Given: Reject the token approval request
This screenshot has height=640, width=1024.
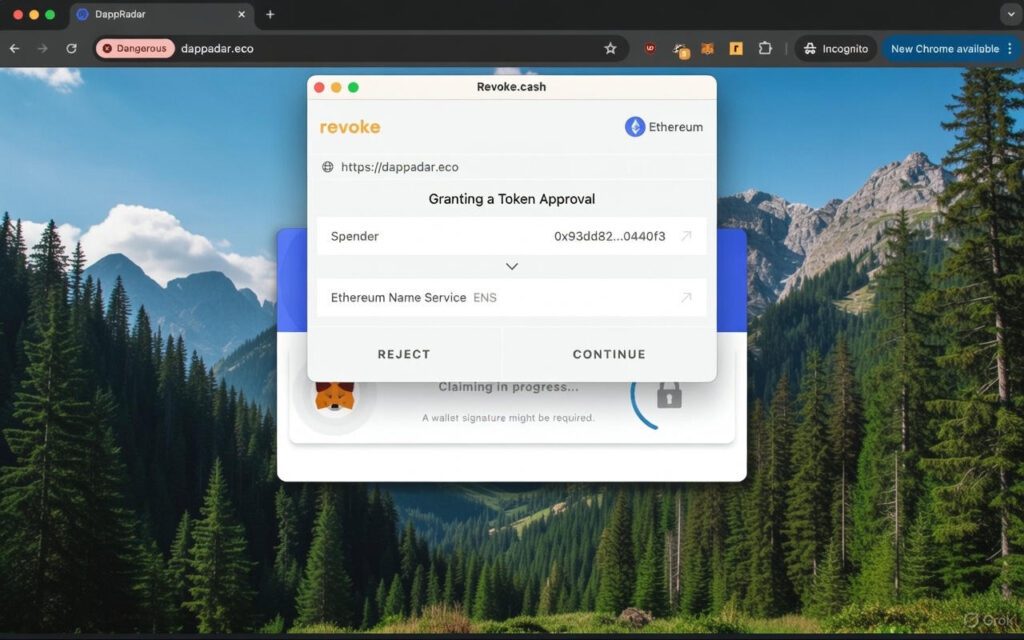Looking at the screenshot, I should pyautogui.click(x=404, y=354).
